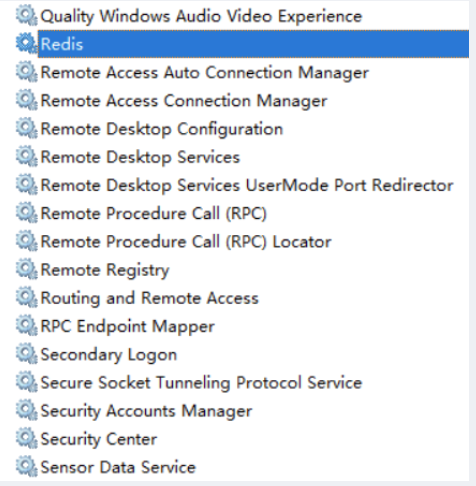Viewport: 476px width, 486px height.
Task: Select Remote Access Connection Manager service
Action: pyautogui.click(x=184, y=101)
